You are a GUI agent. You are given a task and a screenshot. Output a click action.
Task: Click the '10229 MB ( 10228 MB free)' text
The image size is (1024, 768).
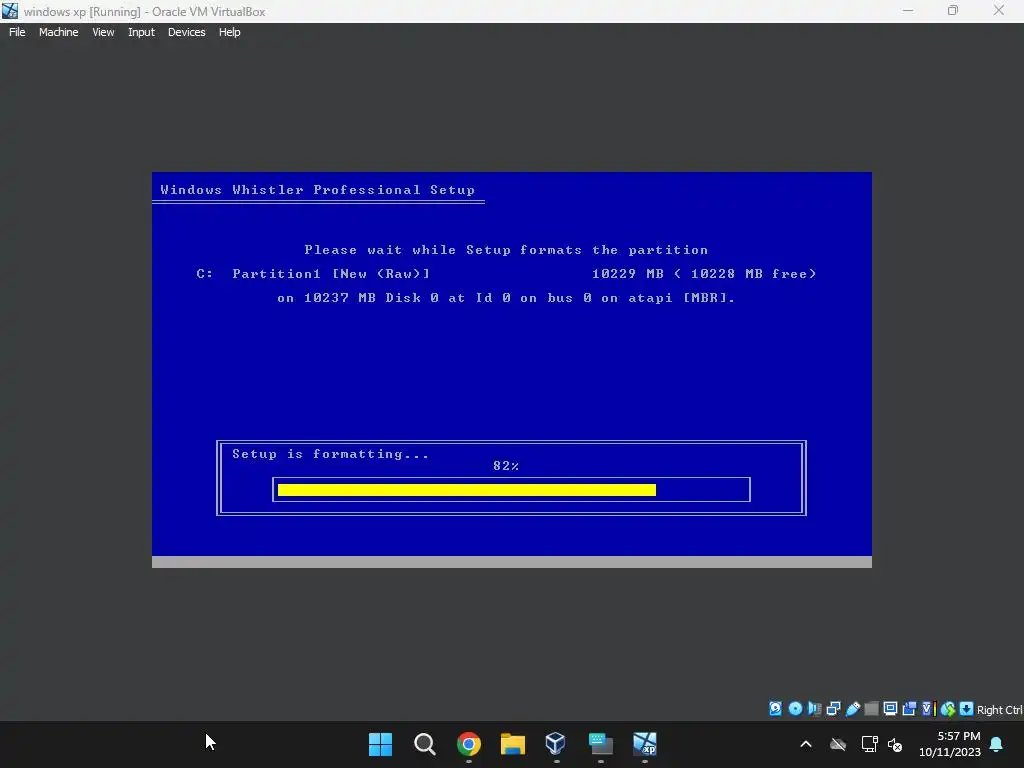(704, 274)
